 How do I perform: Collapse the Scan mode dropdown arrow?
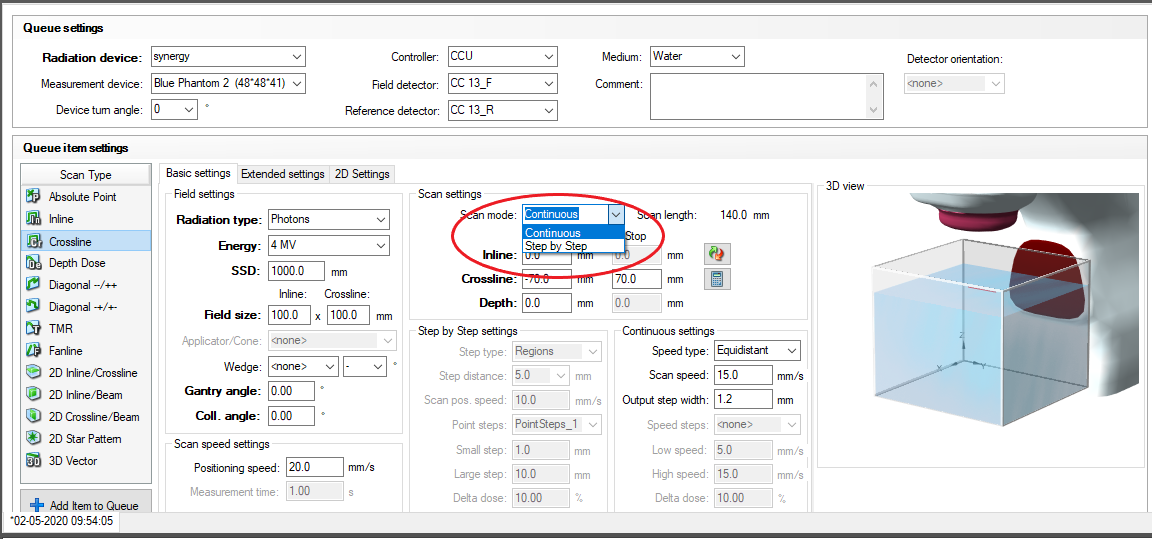[x=616, y=214]
